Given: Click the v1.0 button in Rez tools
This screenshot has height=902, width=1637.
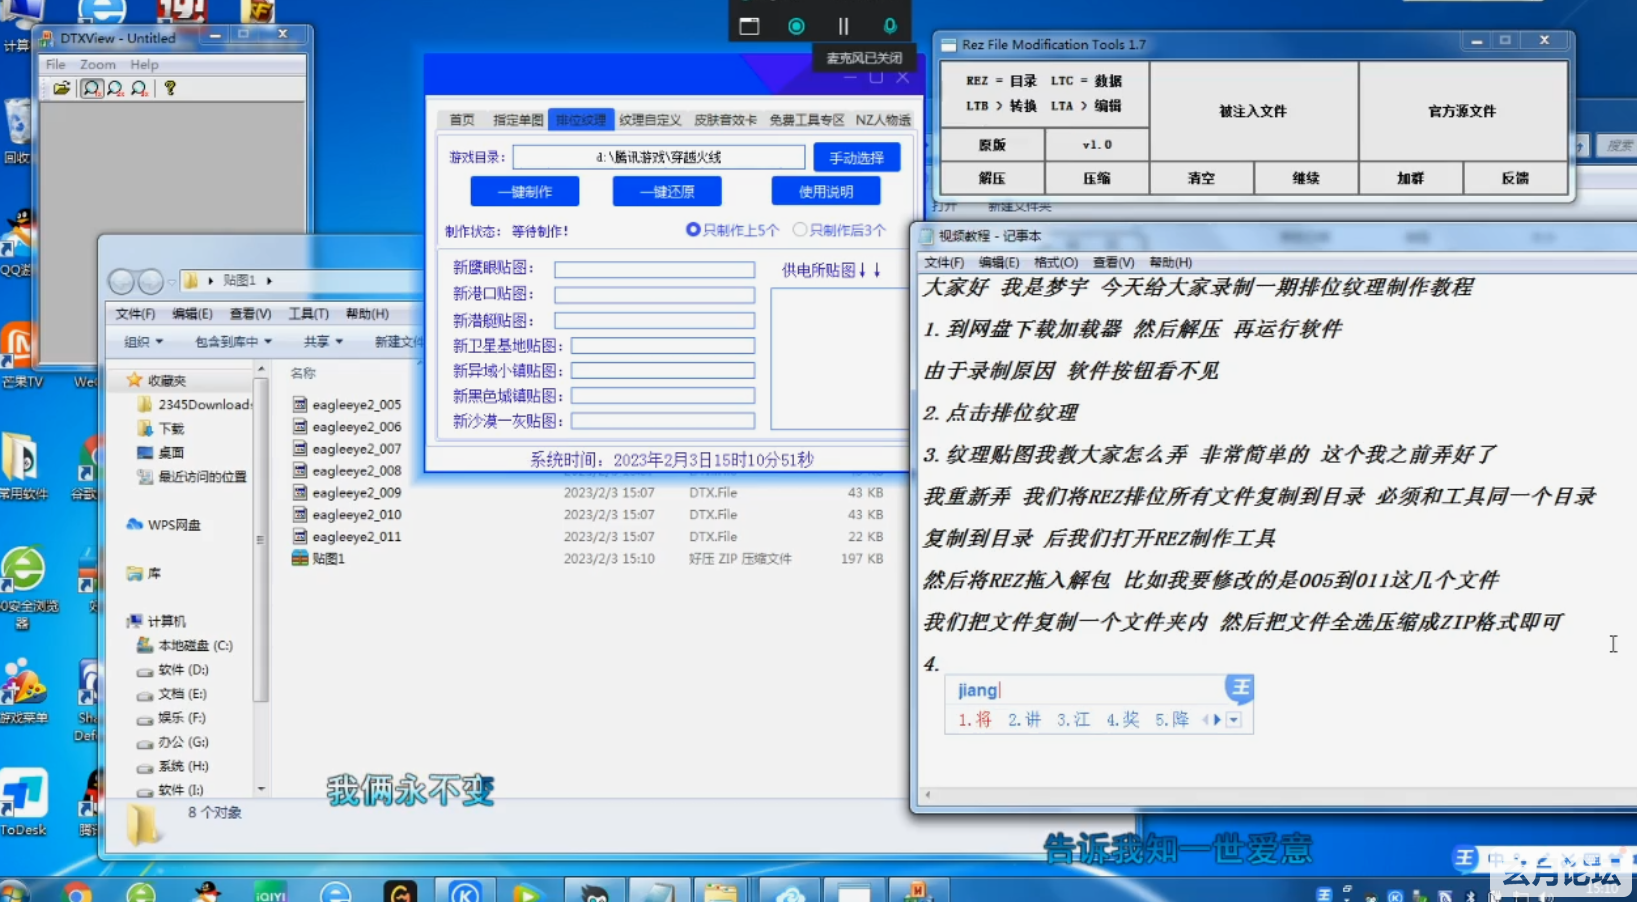Looking at the screenshot, I should point(1097,145).
